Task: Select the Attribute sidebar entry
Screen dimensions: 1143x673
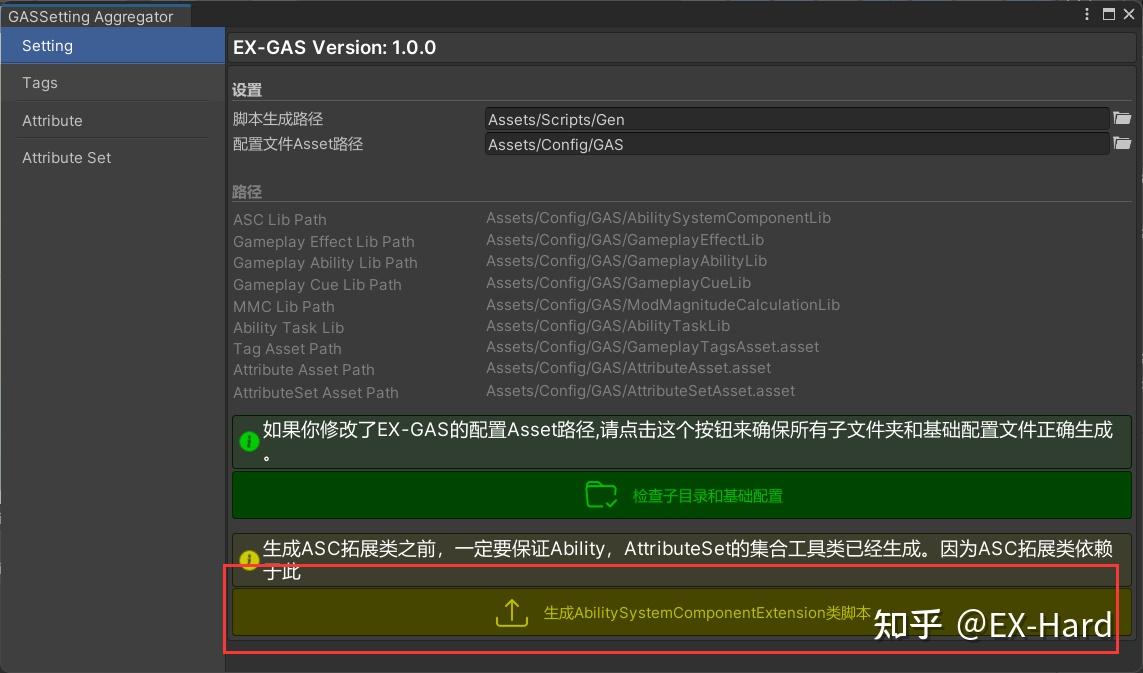Action: click(54, 120)
